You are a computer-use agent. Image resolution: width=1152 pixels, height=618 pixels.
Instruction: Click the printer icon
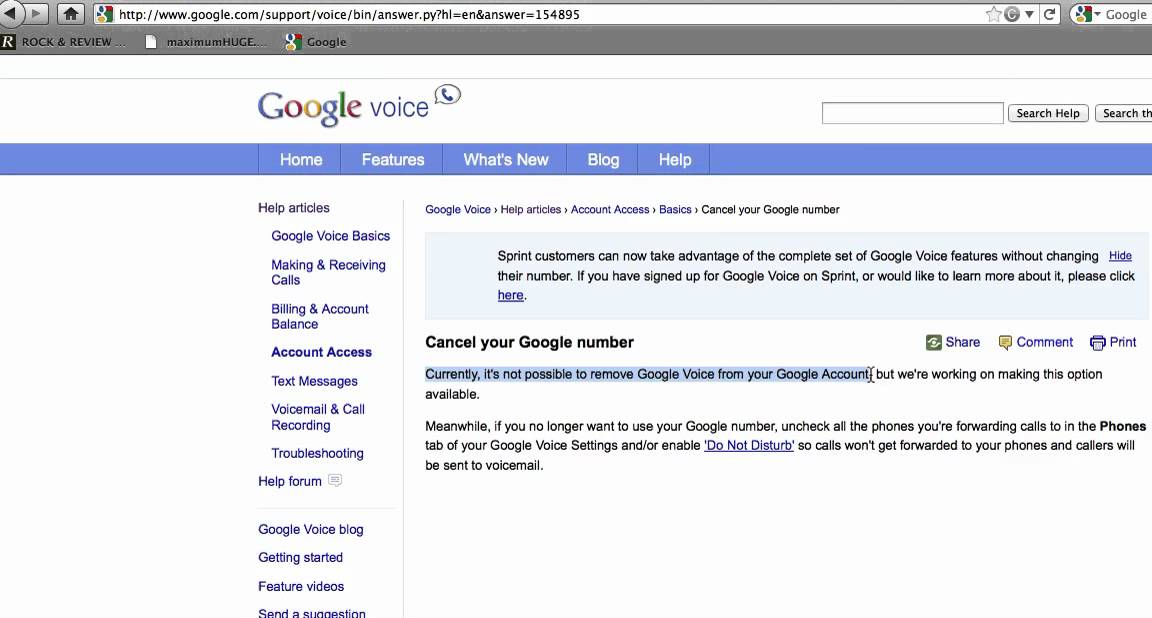1098,342
